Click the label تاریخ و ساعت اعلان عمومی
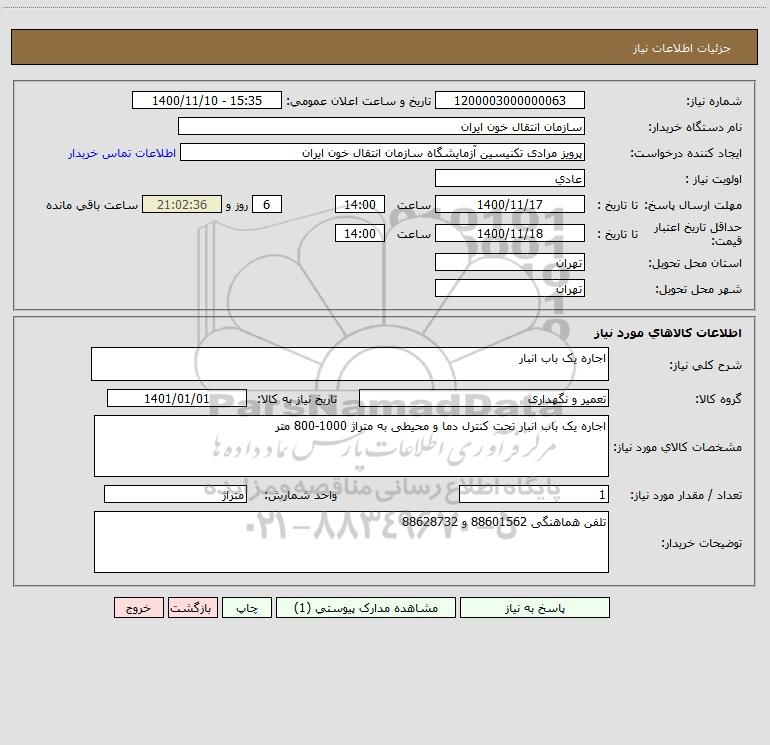Viewport: 770px width, 745px height. [358, 102]
